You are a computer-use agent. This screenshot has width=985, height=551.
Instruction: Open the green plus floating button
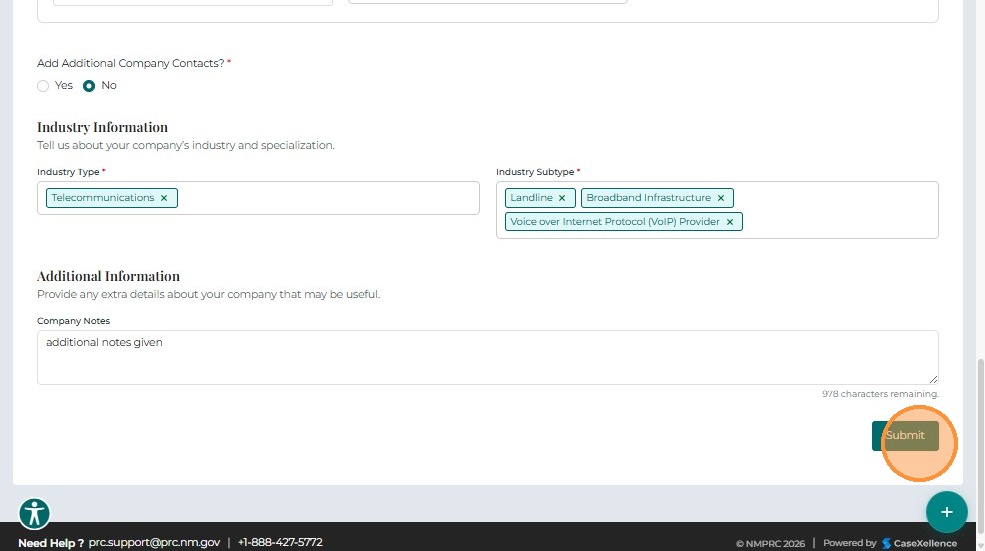coord(947,512)
